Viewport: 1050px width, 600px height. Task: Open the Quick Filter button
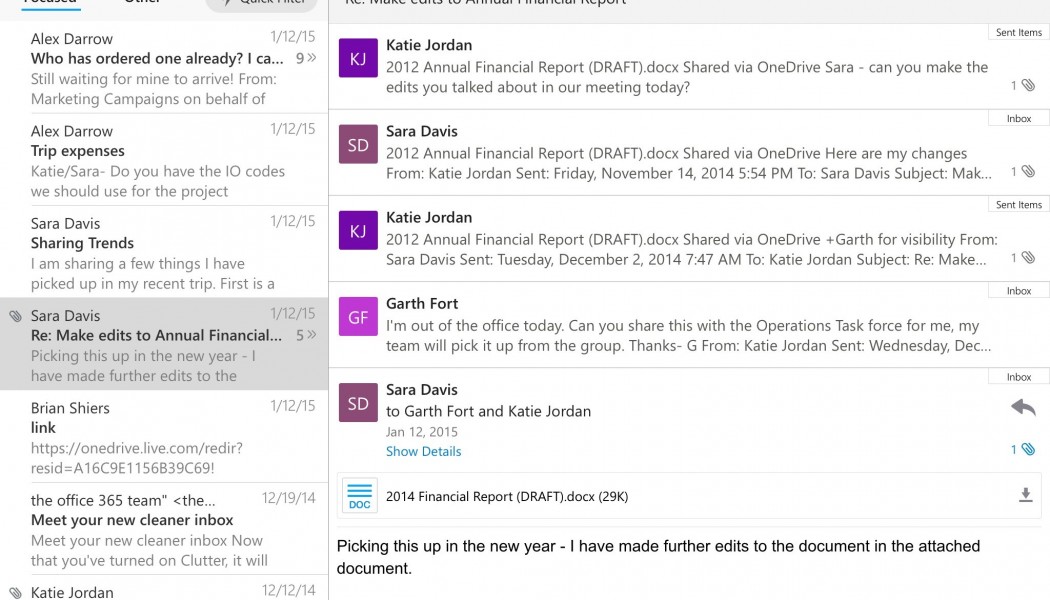click(259, 3)
